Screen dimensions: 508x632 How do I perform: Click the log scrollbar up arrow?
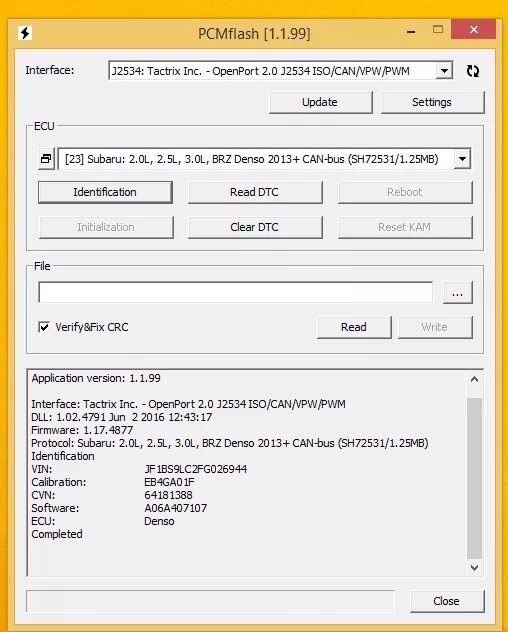[475, 379]
